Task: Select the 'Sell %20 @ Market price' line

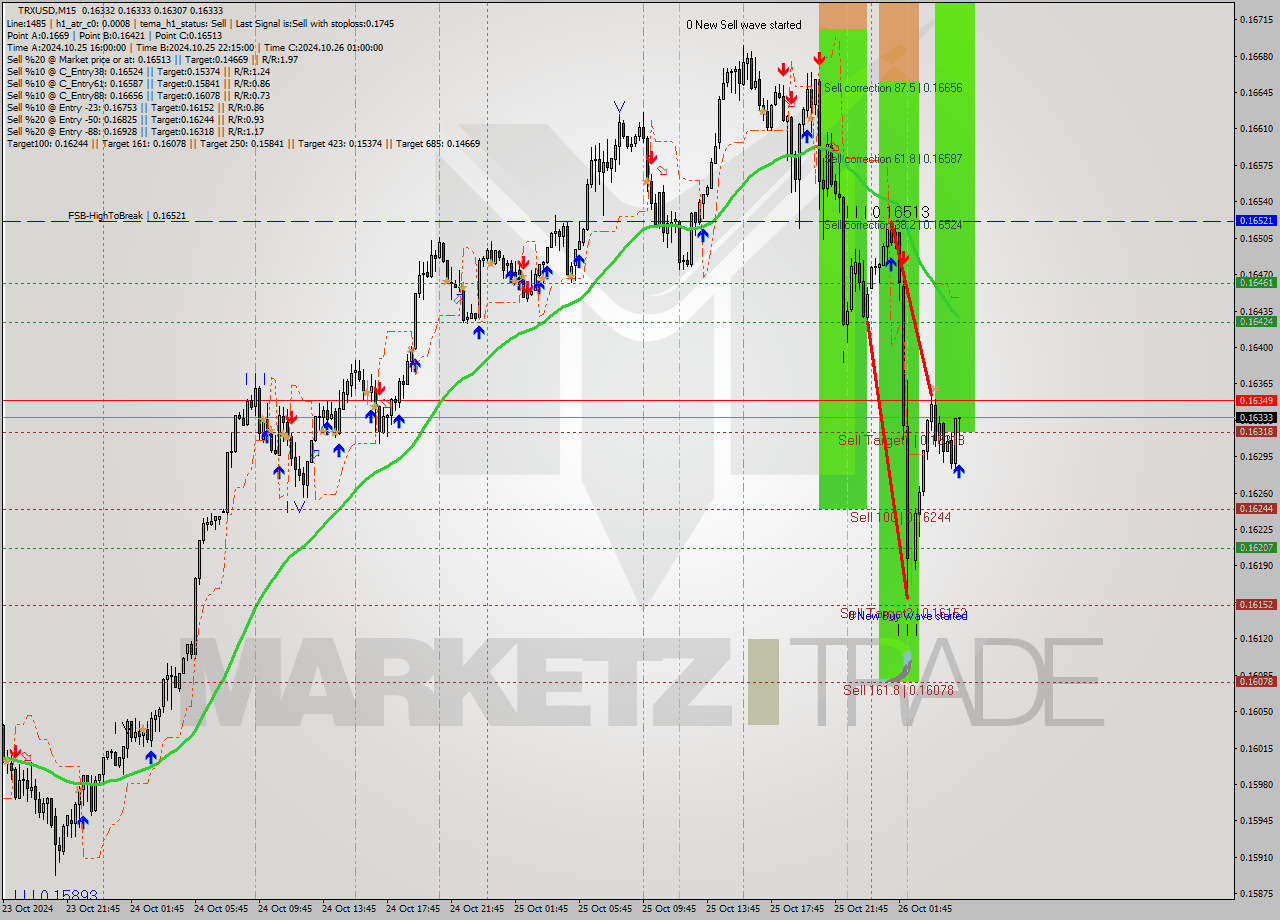Action: point(152,59)
